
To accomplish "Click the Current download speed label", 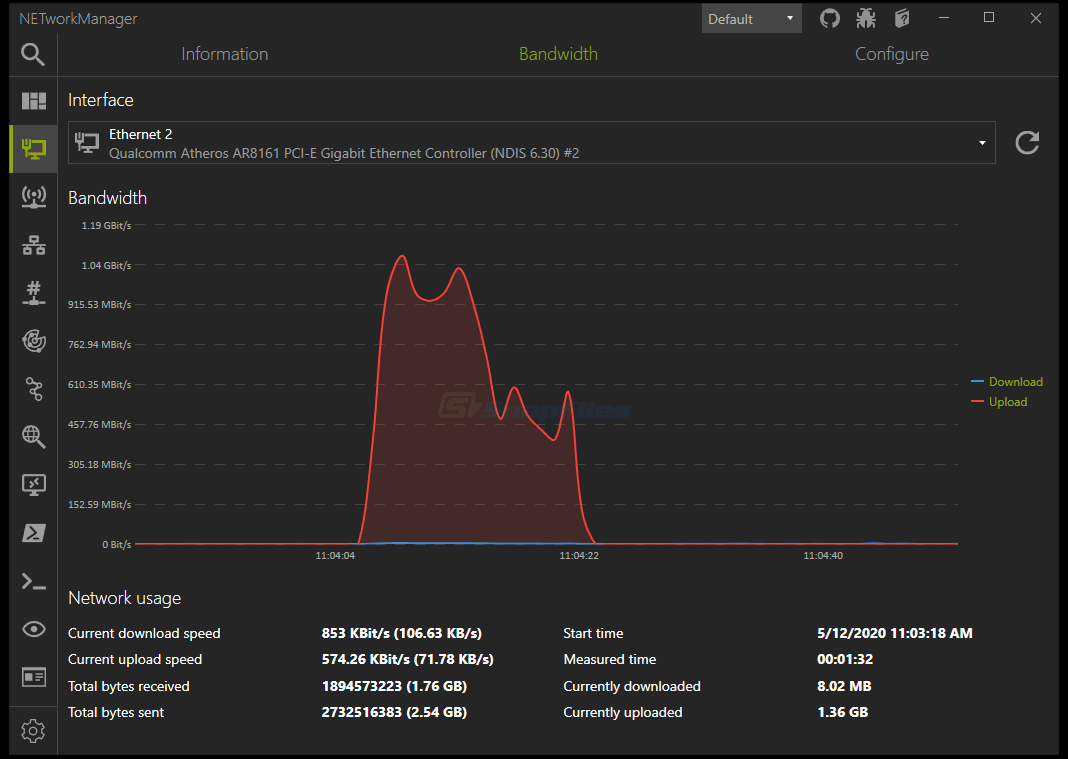I will tap(144, 633).
